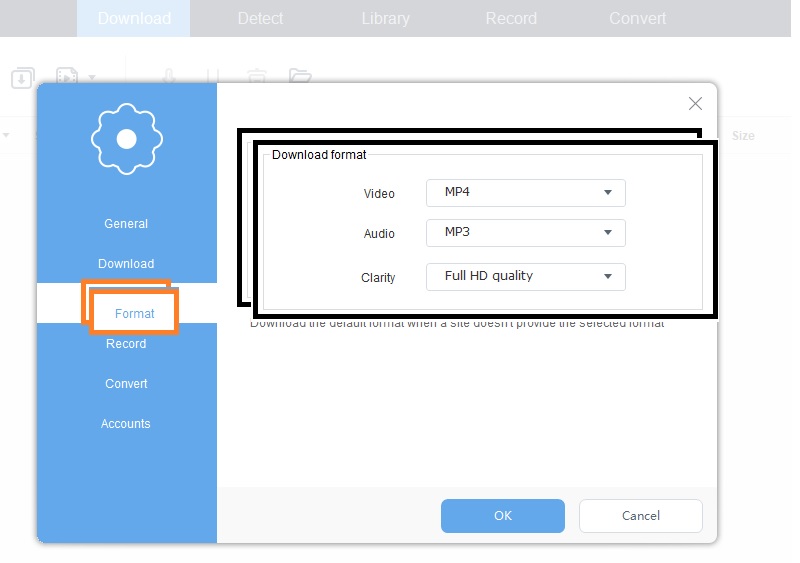Switch to the Download tab in the main window
800x563 pixels.
click(134, 18)
